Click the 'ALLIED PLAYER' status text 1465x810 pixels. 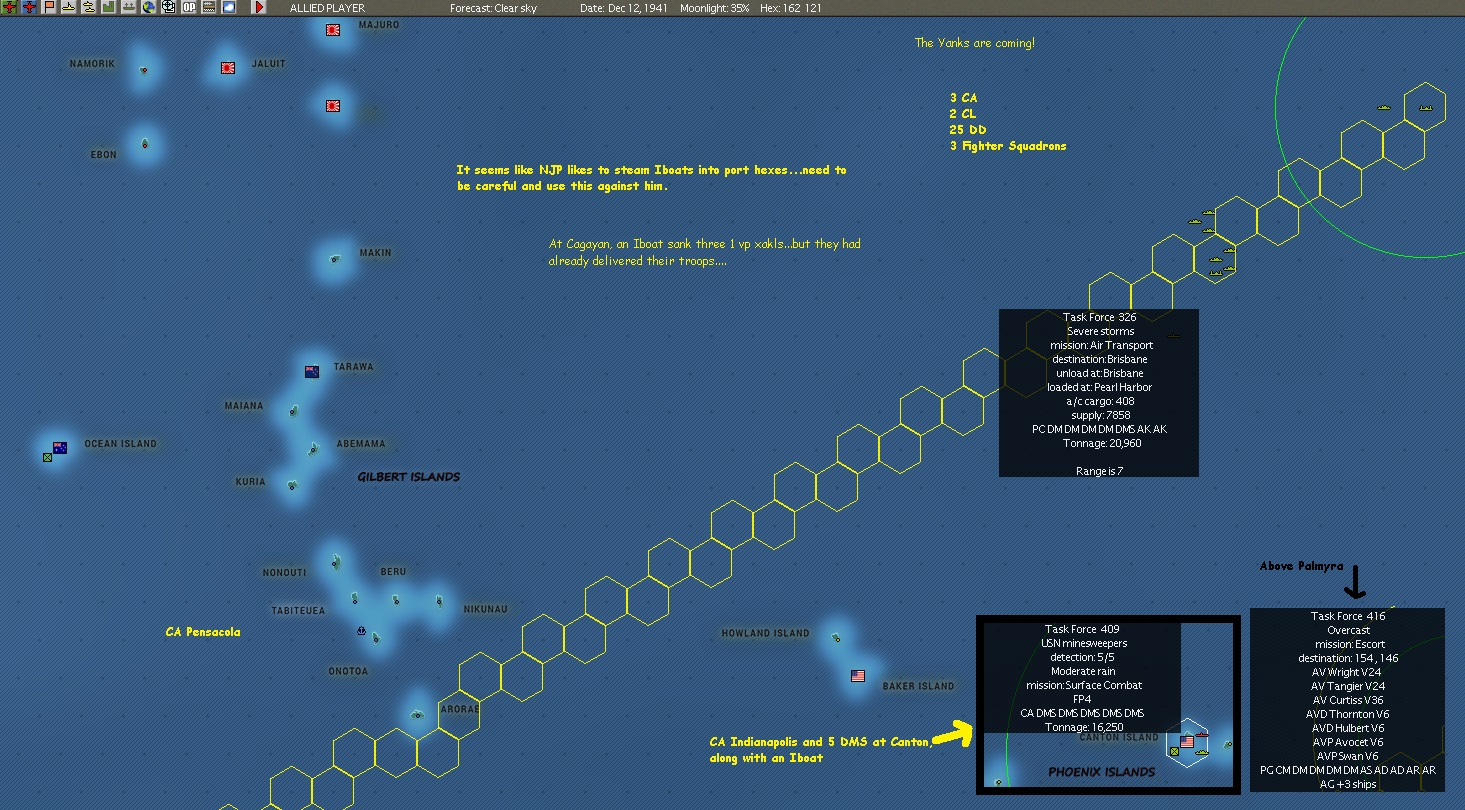327,8
